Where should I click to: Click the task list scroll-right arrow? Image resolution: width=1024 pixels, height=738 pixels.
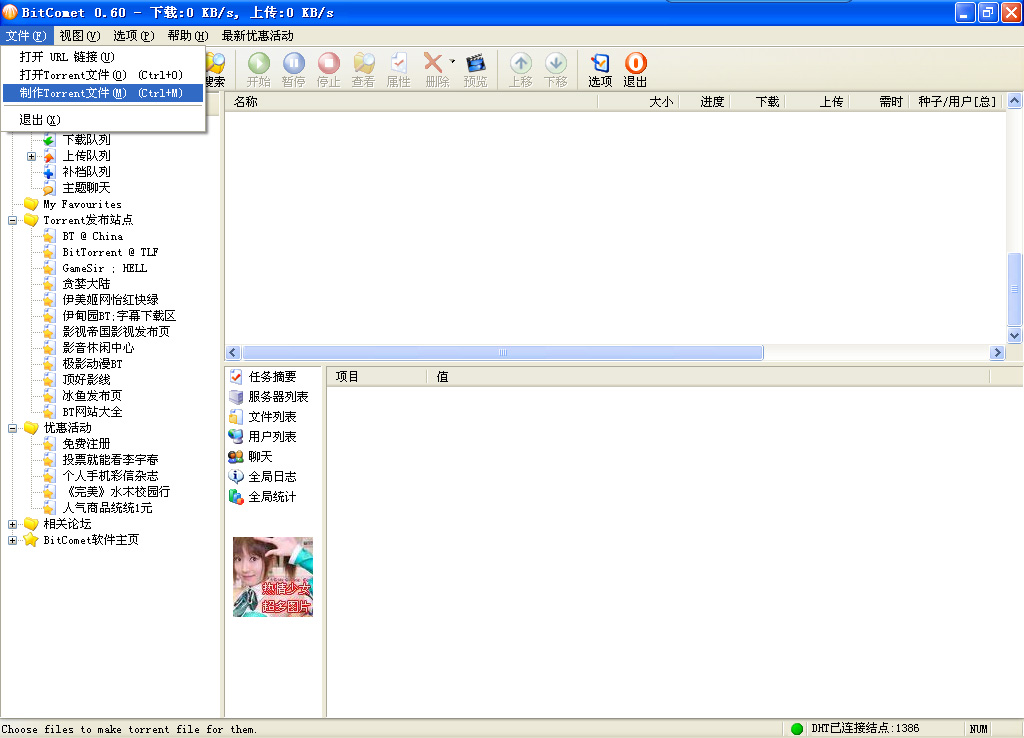tap(997, 353)
